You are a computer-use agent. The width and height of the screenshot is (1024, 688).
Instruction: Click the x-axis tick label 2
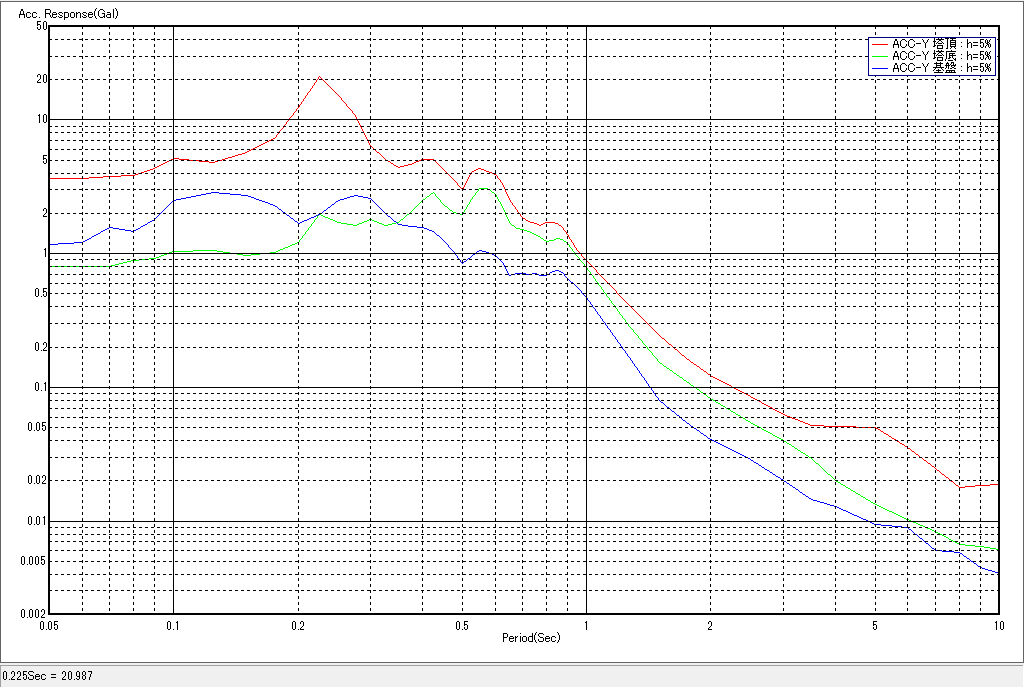[x=709, y=626]
